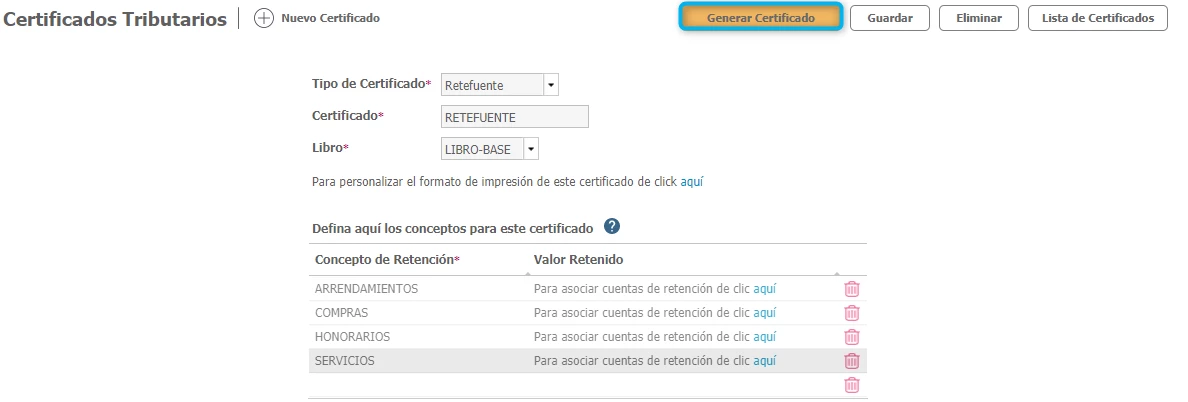1188x402 pixels.
Task: Click trash icon for COMPRAS row
Action: (x=852, y=313)
